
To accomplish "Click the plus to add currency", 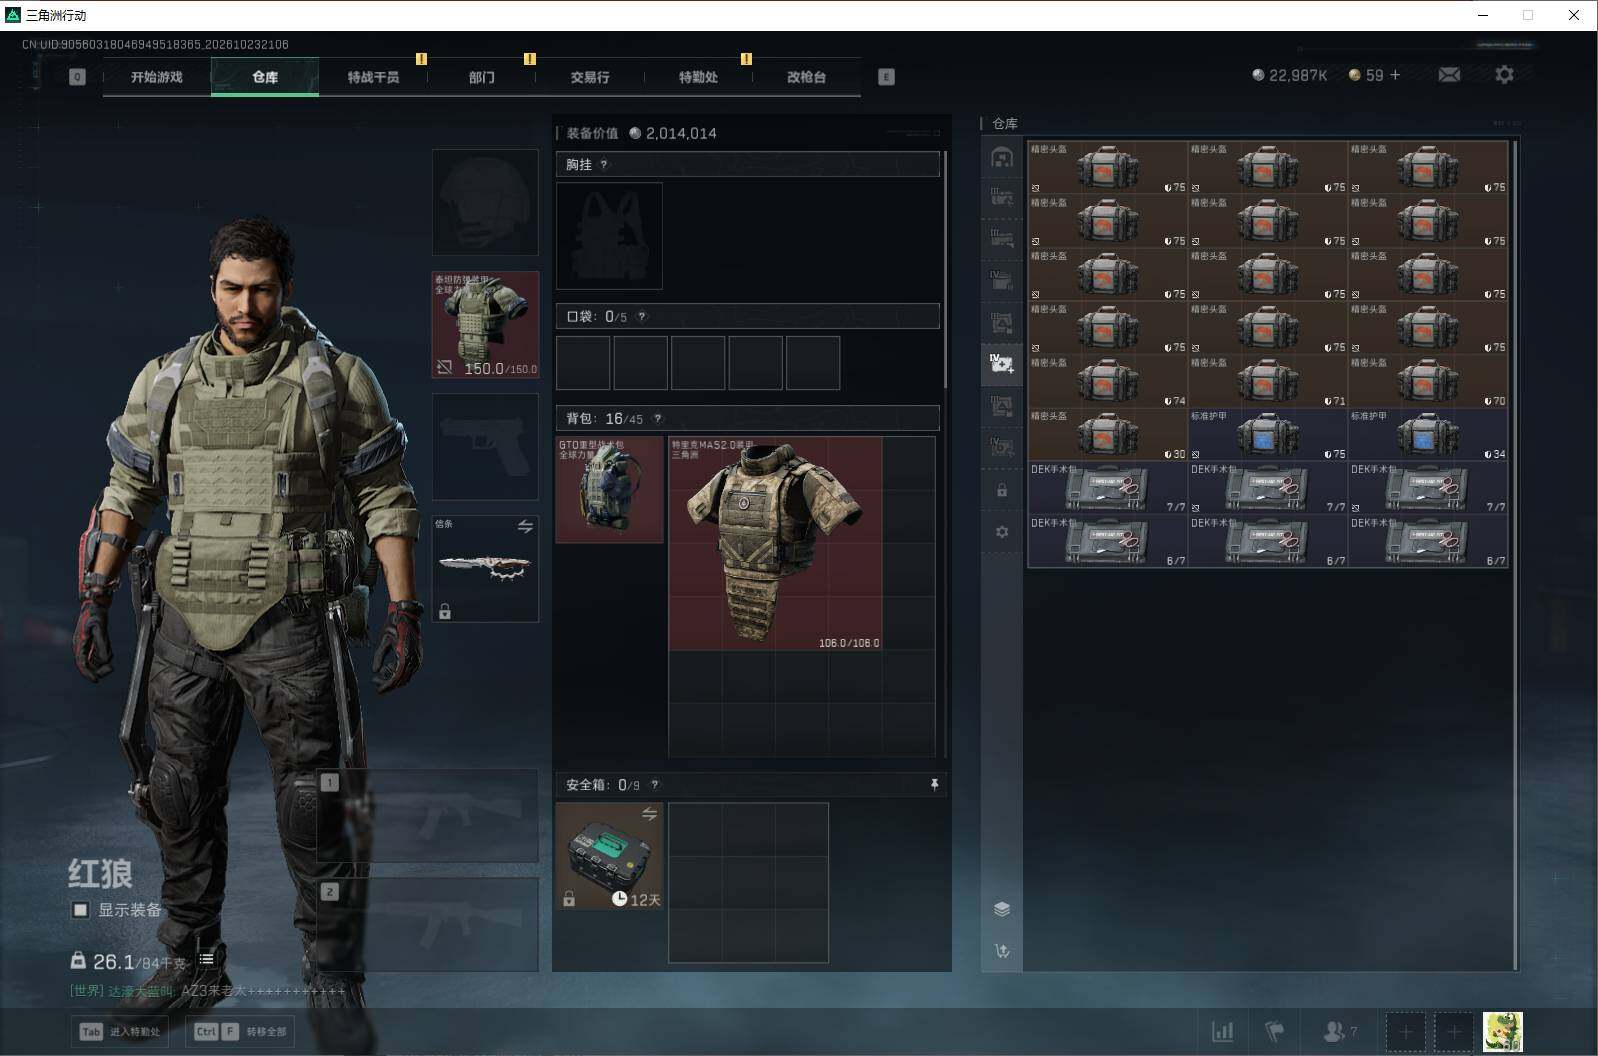I will (1395, 75).
